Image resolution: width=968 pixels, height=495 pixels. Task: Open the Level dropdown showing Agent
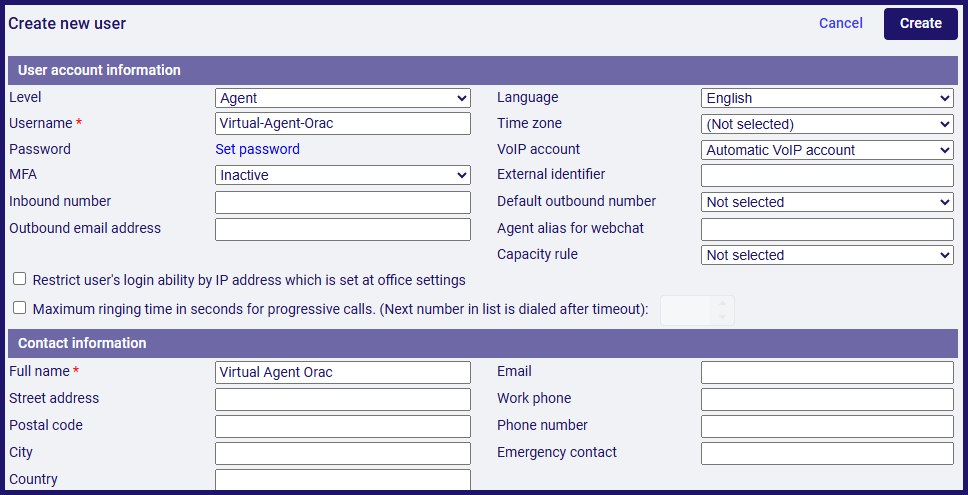click(x=343, y=98)
